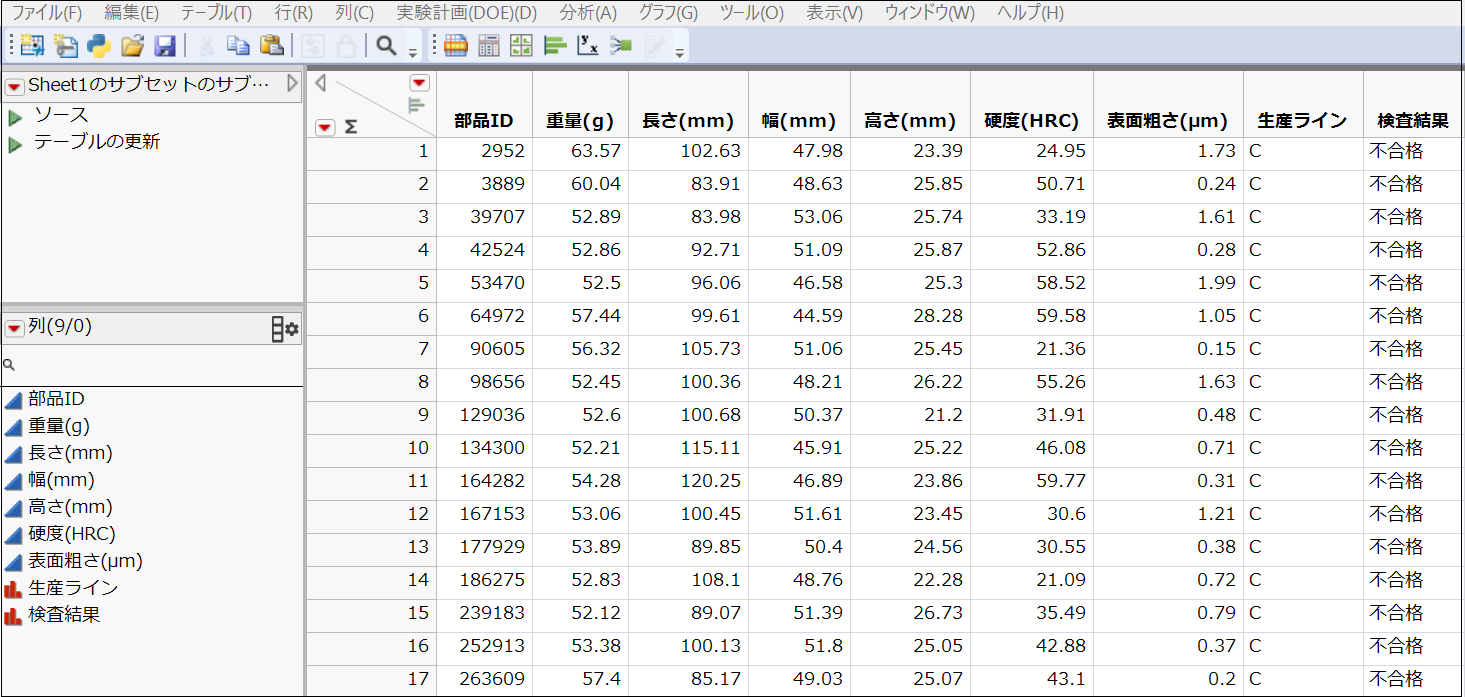Open the 行(R) menu
The image size is (1465, 697).
click(x=293, y=13)
